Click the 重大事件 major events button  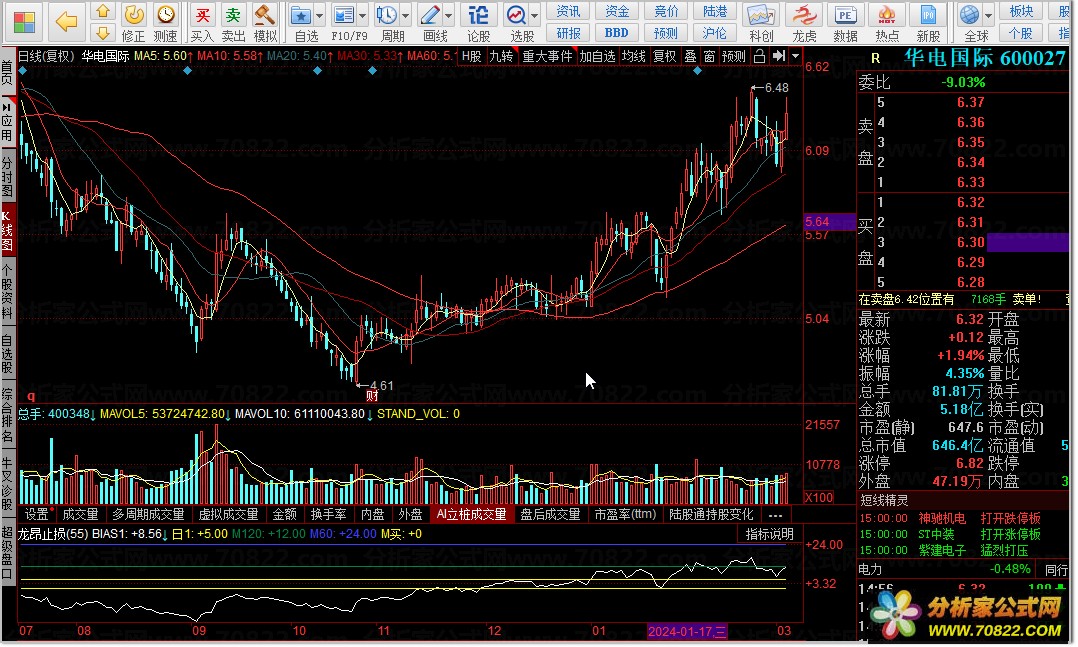547,56
